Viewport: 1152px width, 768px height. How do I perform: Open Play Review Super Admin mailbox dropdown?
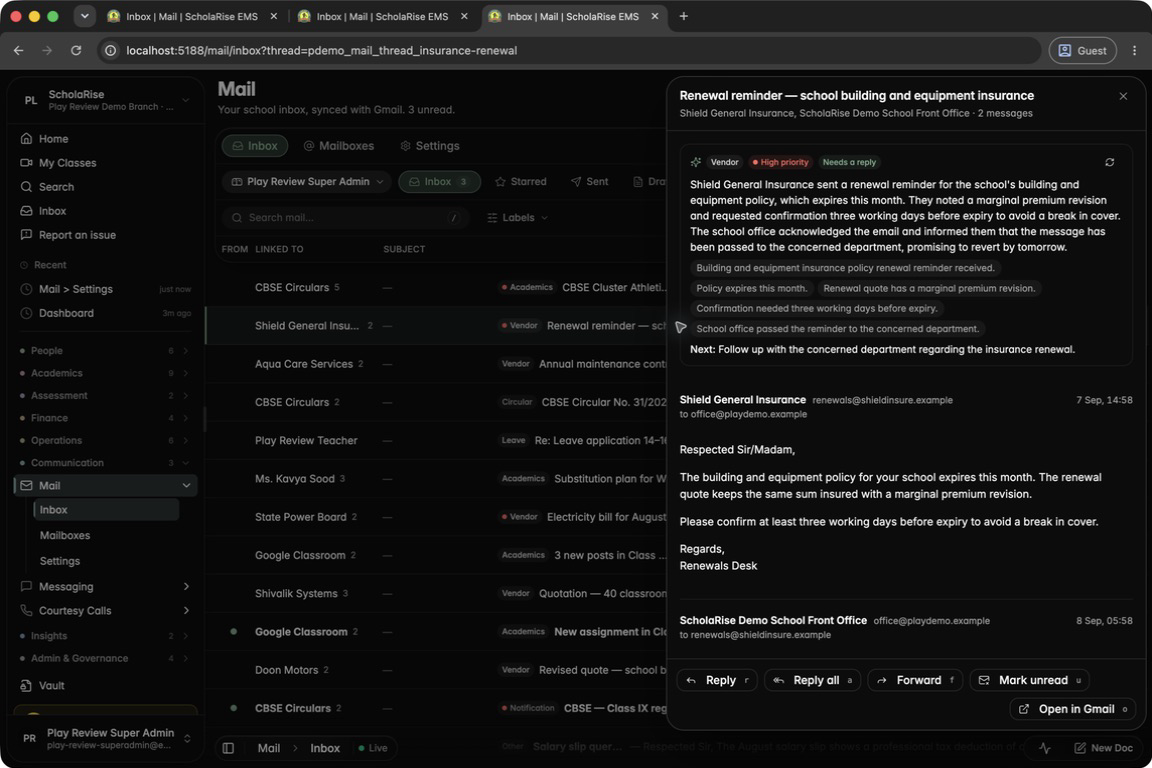pyautogui.click(x=307, y=182)
